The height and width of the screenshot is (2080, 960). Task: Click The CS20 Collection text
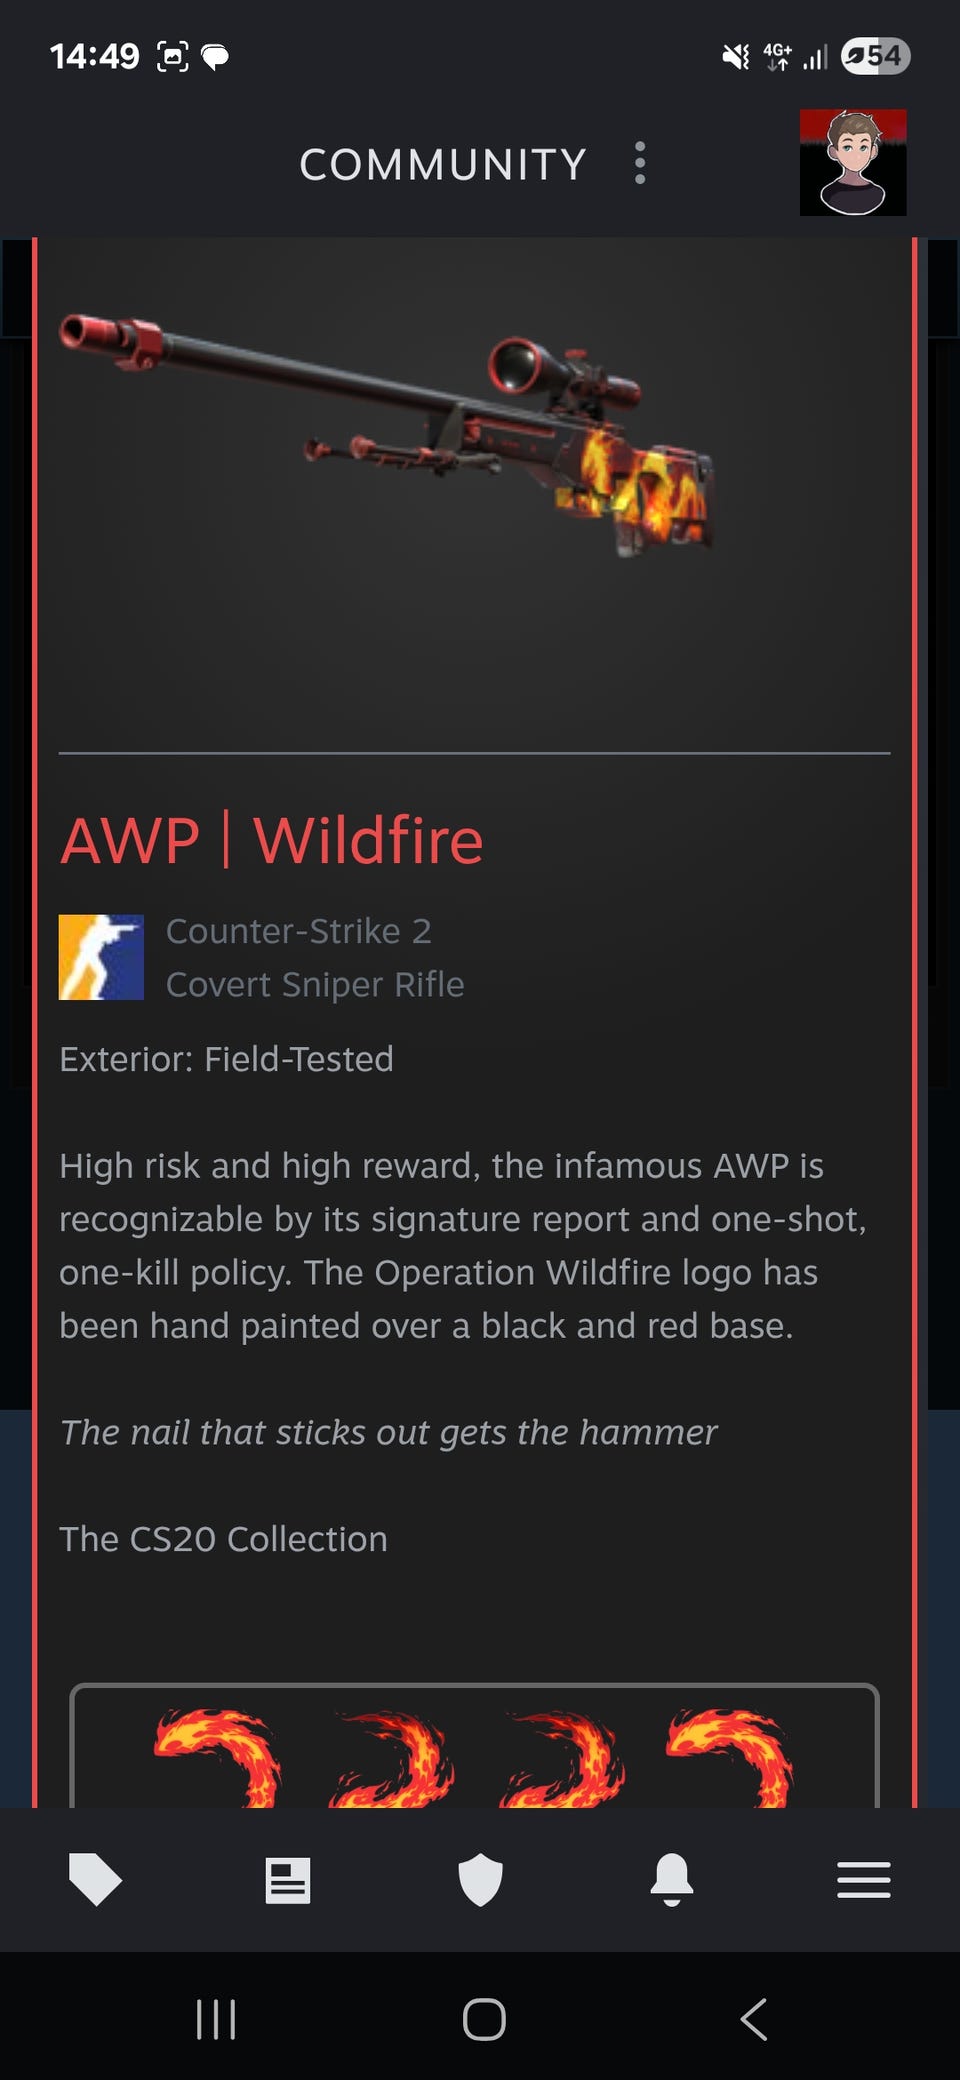coord(223,1539)
